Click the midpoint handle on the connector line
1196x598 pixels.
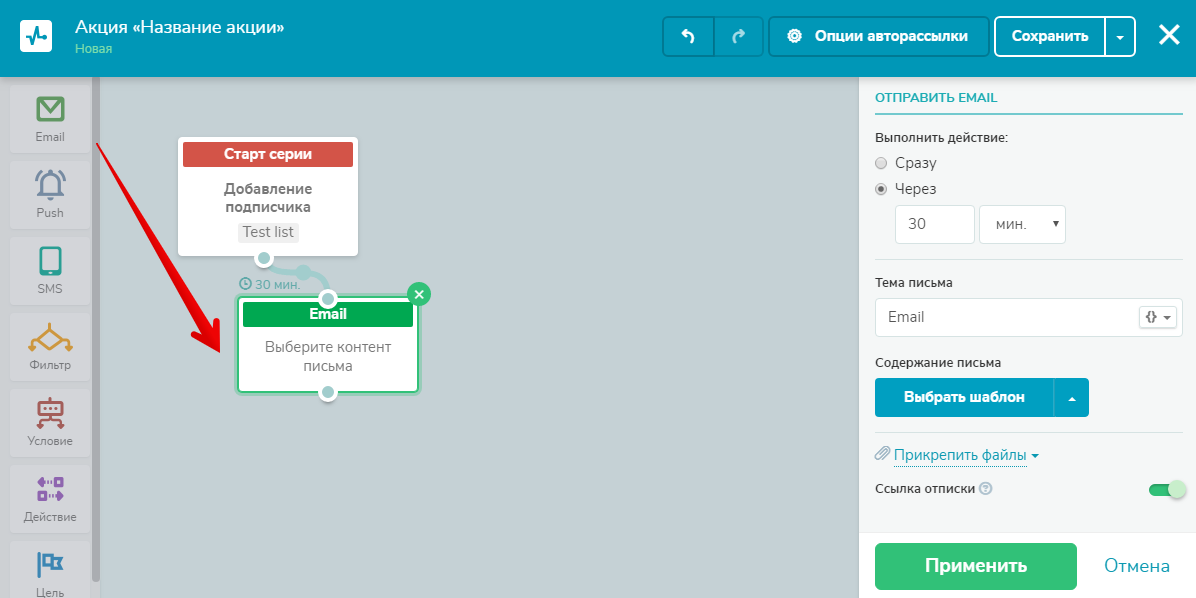click(x=303, y=272)
